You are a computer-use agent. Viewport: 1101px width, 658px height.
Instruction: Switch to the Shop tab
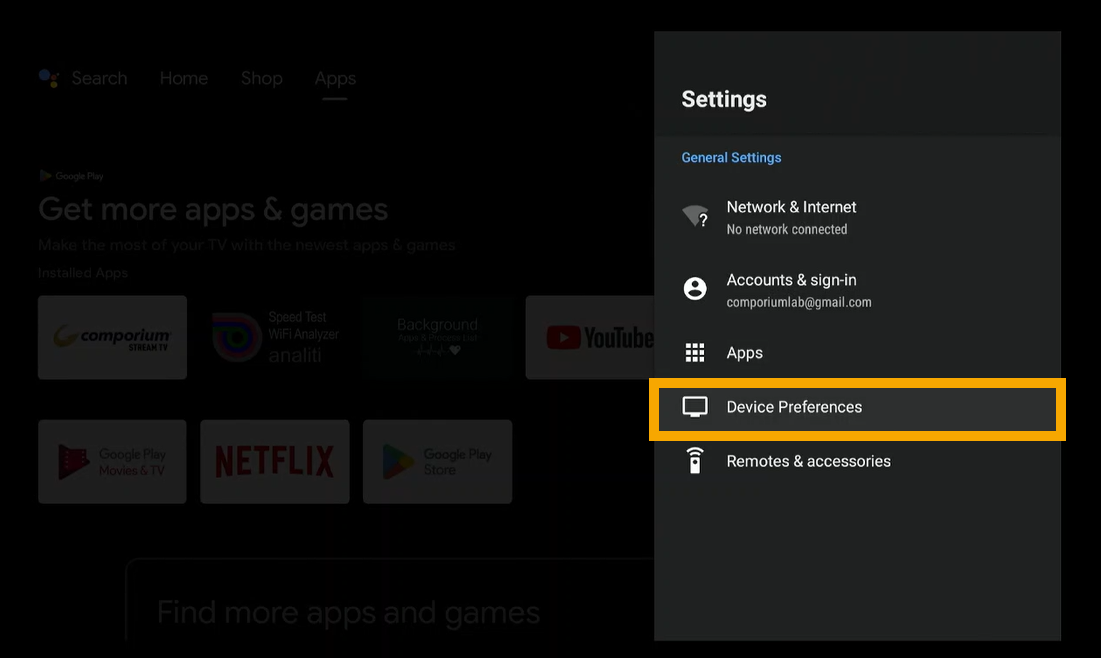coord(262,78)
